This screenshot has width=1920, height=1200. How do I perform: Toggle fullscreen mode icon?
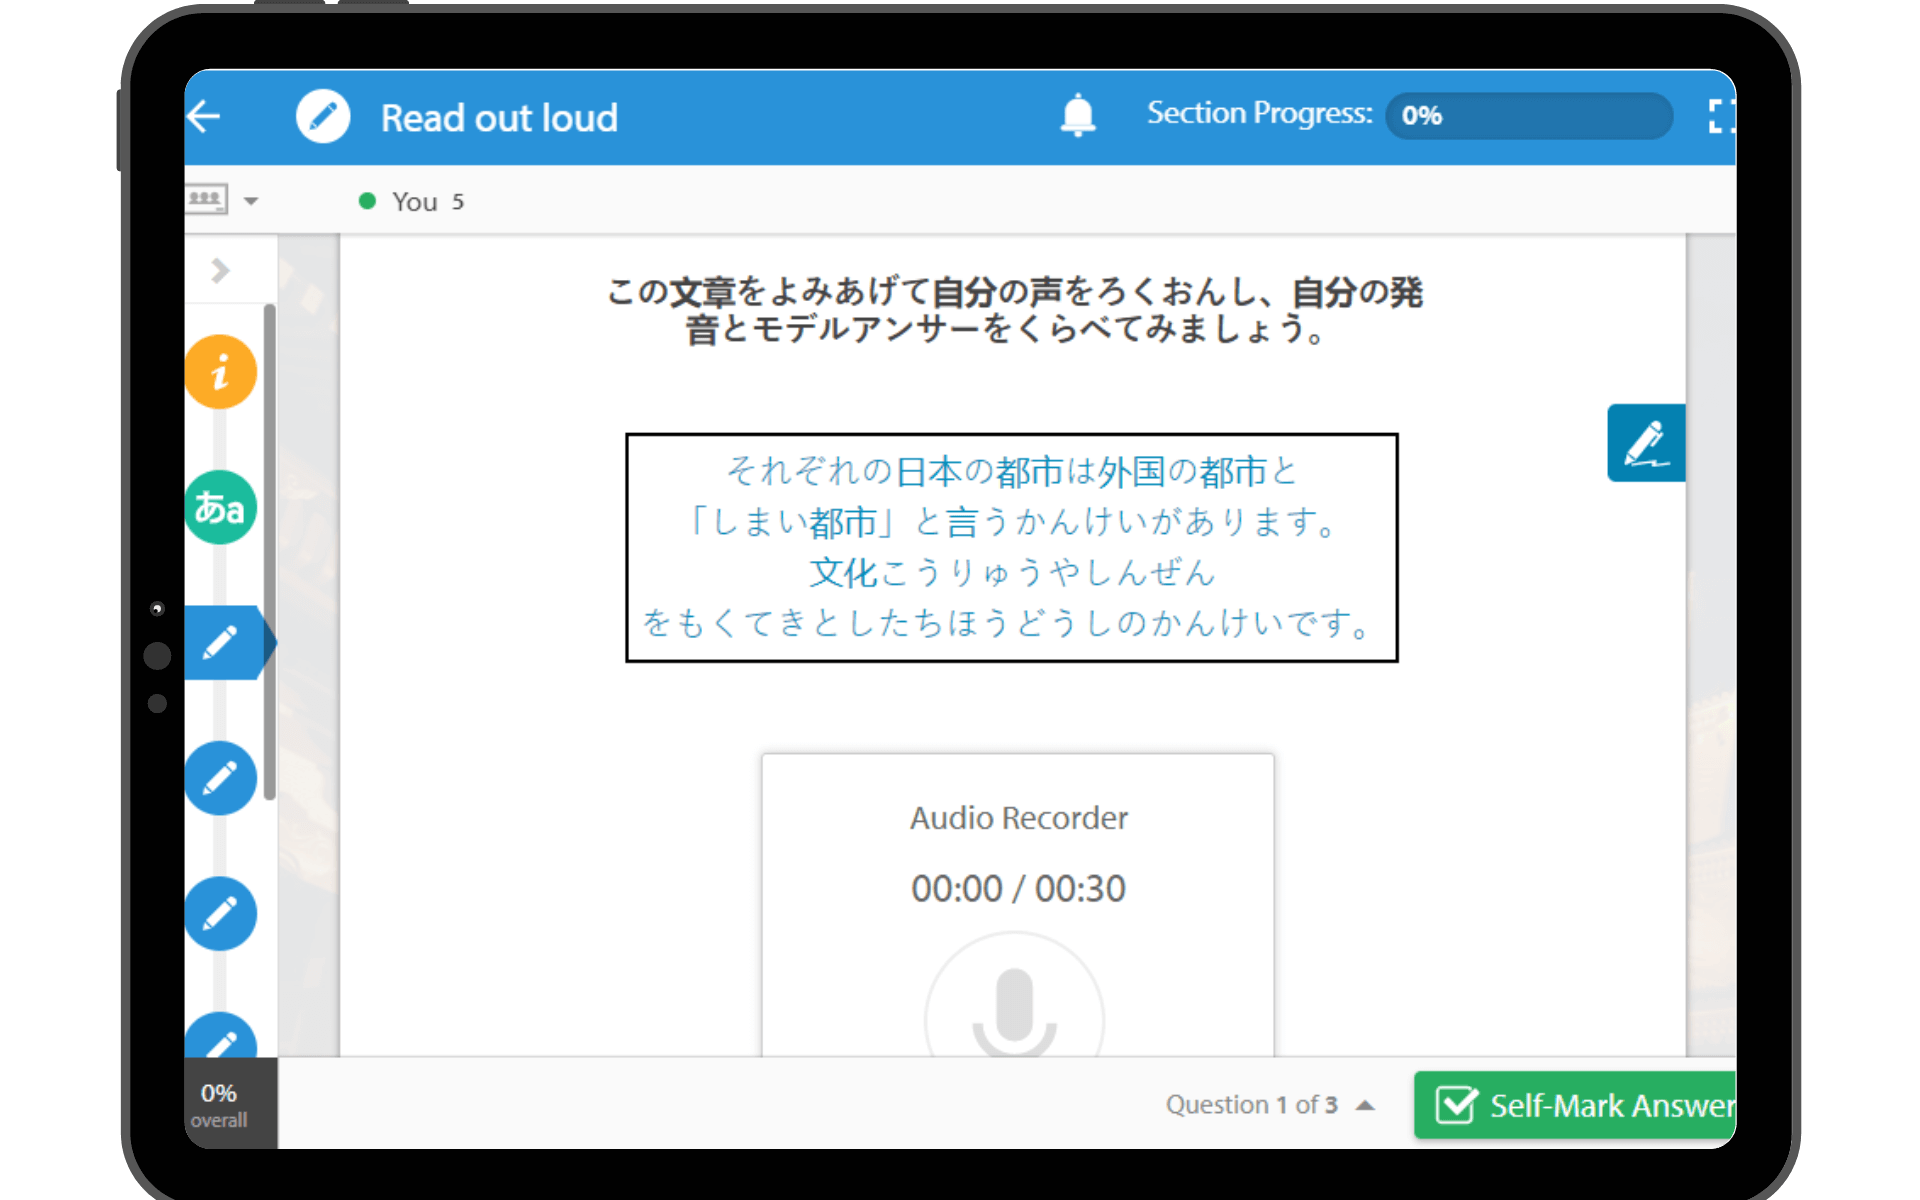[1720, 117]
